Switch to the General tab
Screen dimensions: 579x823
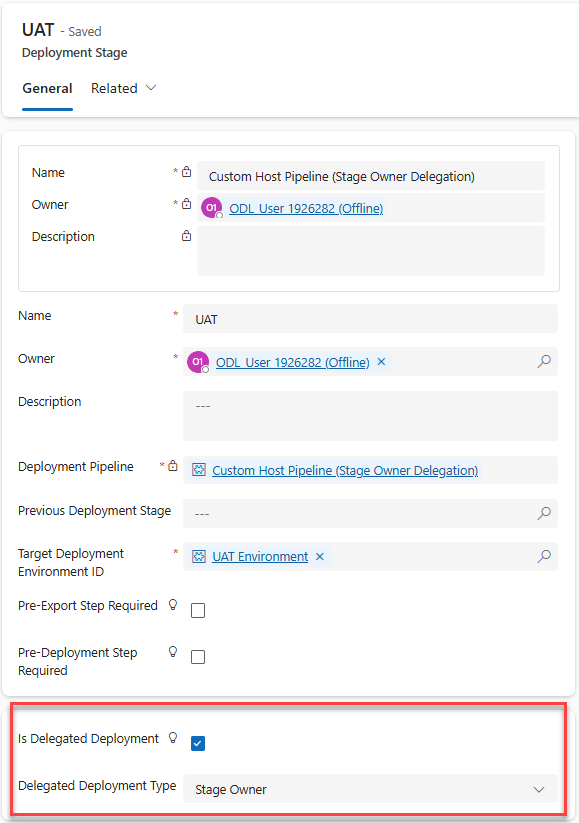pos(47,88)
